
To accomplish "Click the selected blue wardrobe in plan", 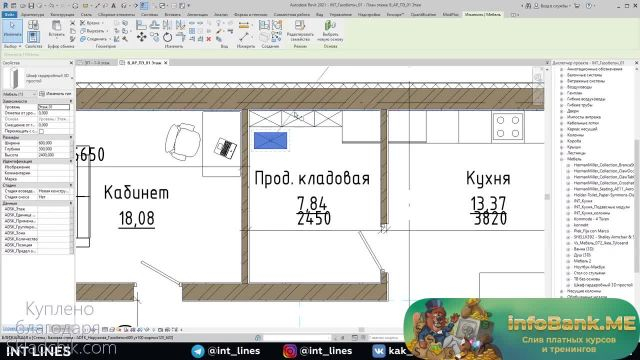I will [x=270, y=140].
